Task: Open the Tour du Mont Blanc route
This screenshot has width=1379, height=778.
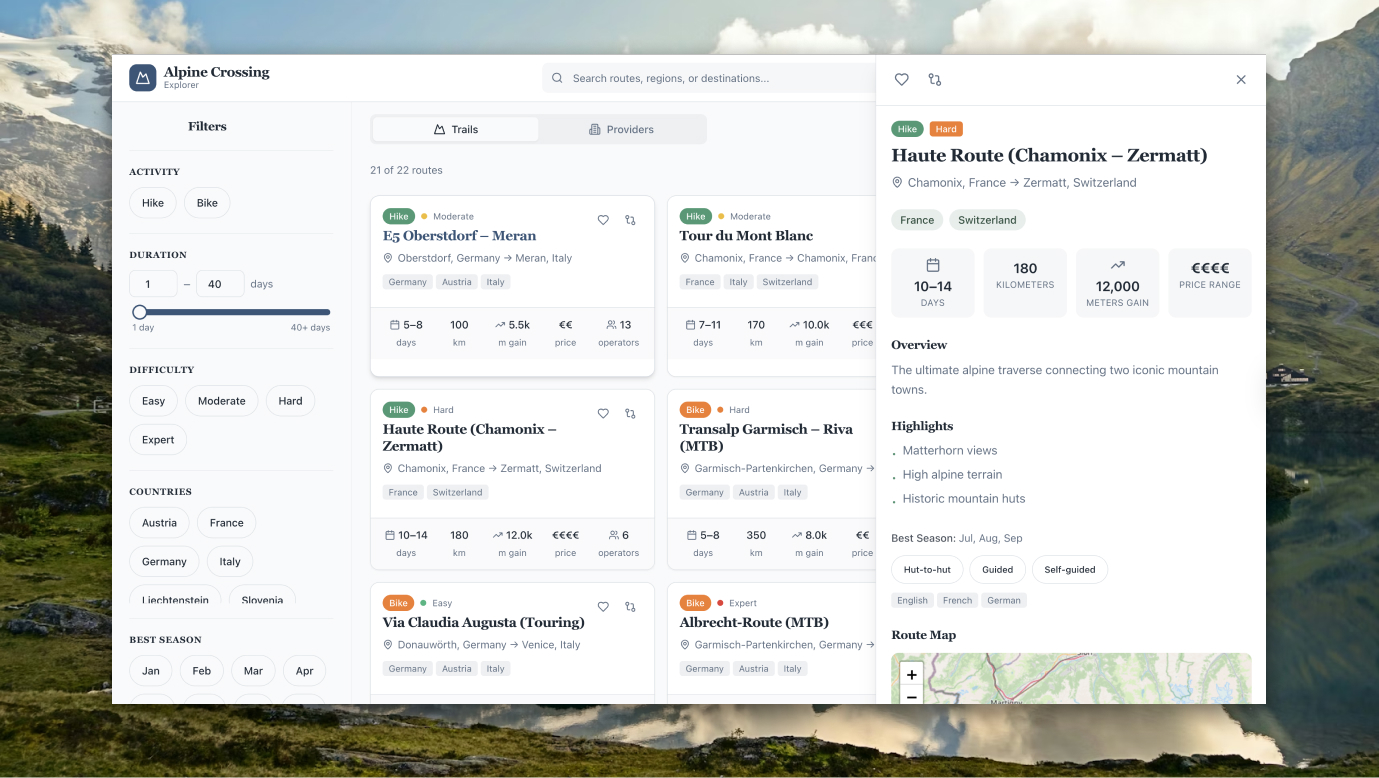Action: 746,236
